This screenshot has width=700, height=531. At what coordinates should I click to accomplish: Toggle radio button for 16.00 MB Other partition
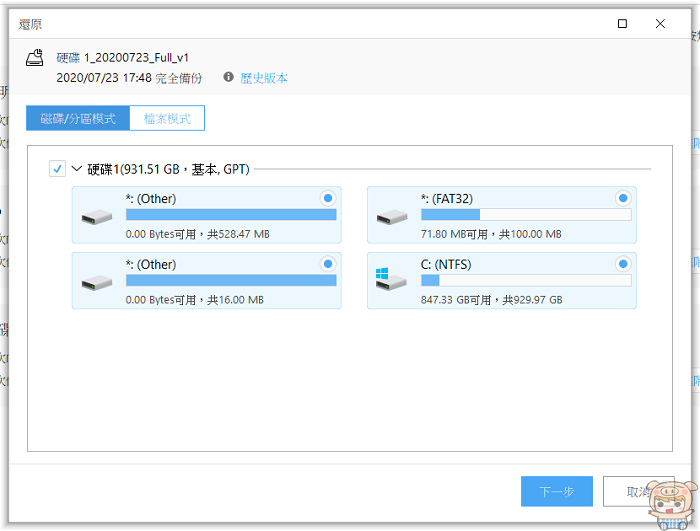[x=328, y=264]
